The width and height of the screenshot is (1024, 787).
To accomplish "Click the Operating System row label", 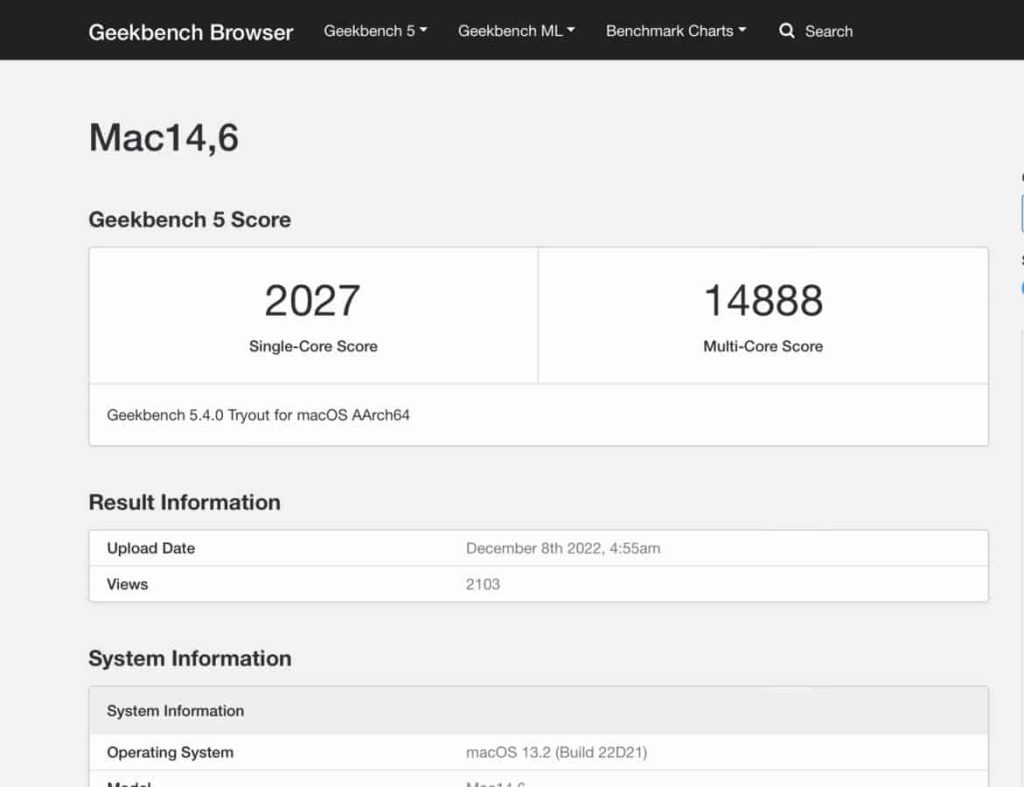I will [170, 752].
